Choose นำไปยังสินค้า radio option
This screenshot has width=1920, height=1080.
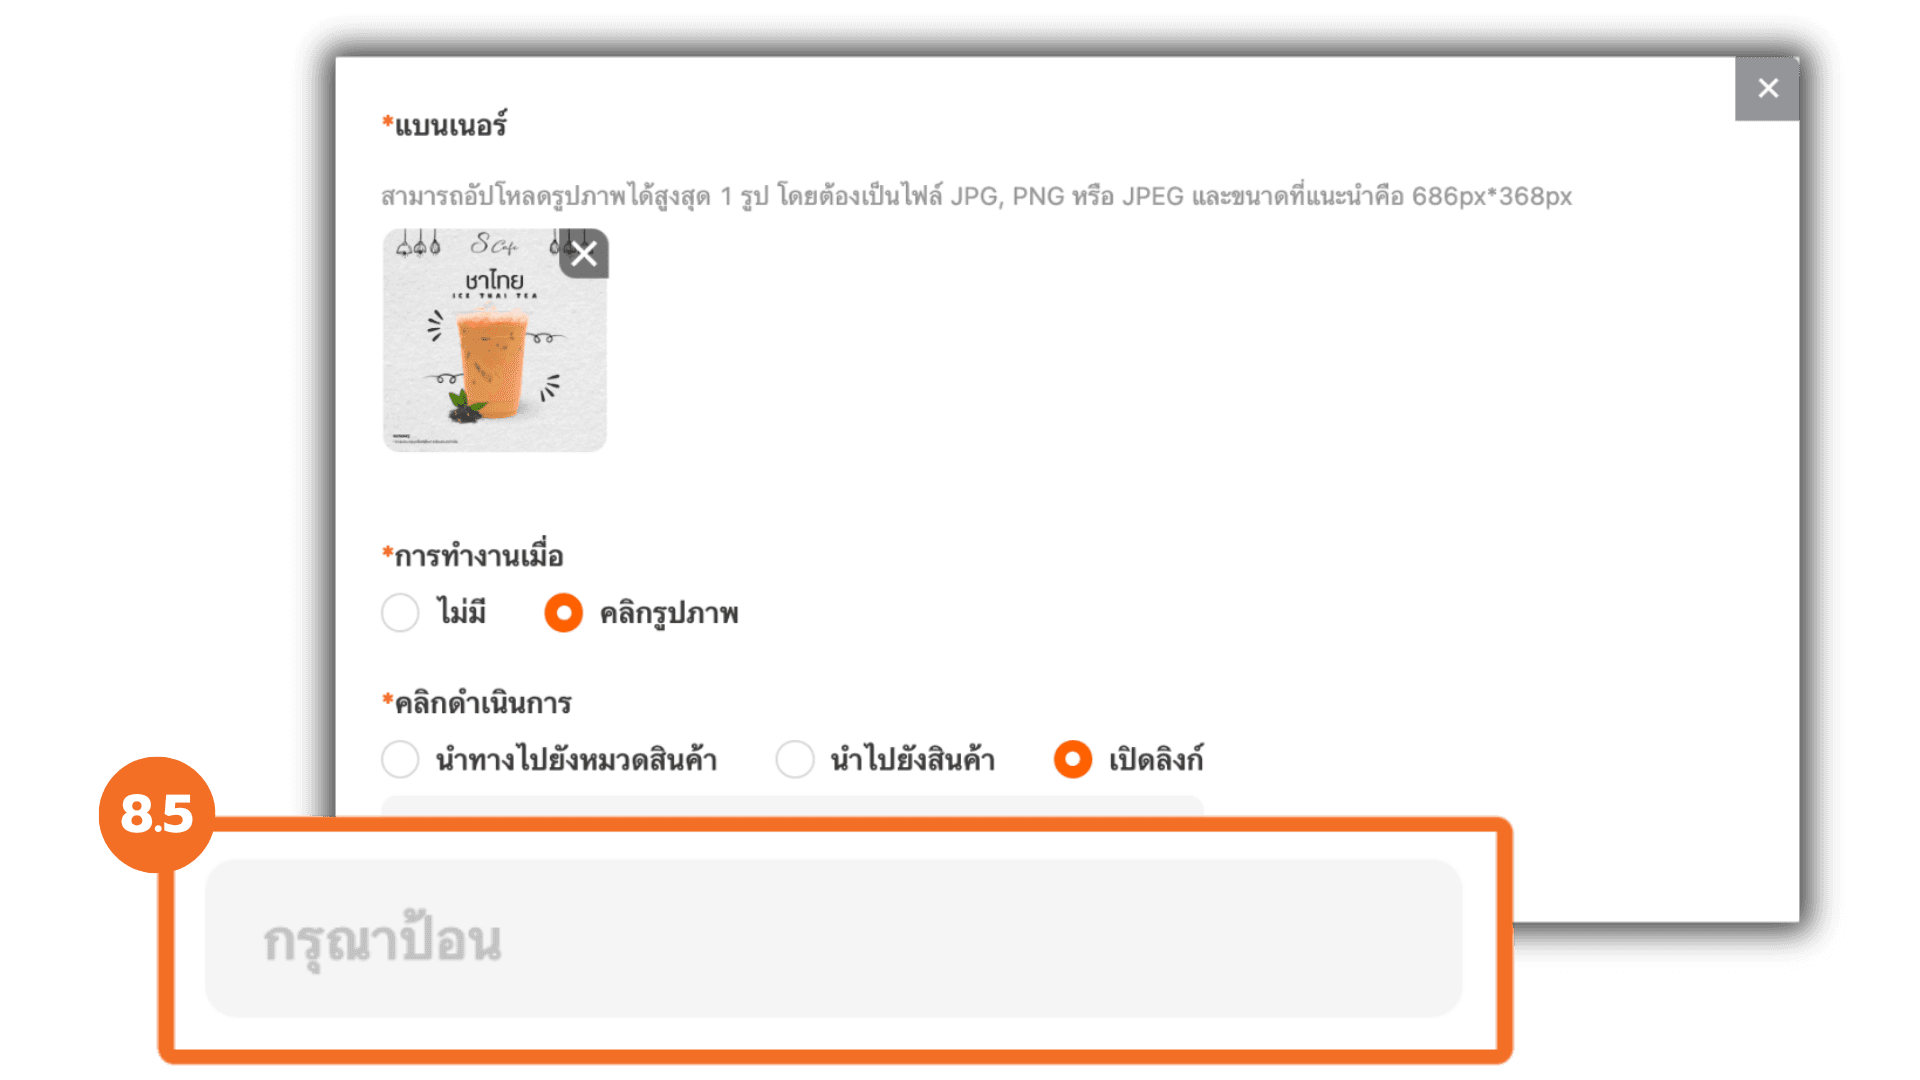(x=795, y=759)
